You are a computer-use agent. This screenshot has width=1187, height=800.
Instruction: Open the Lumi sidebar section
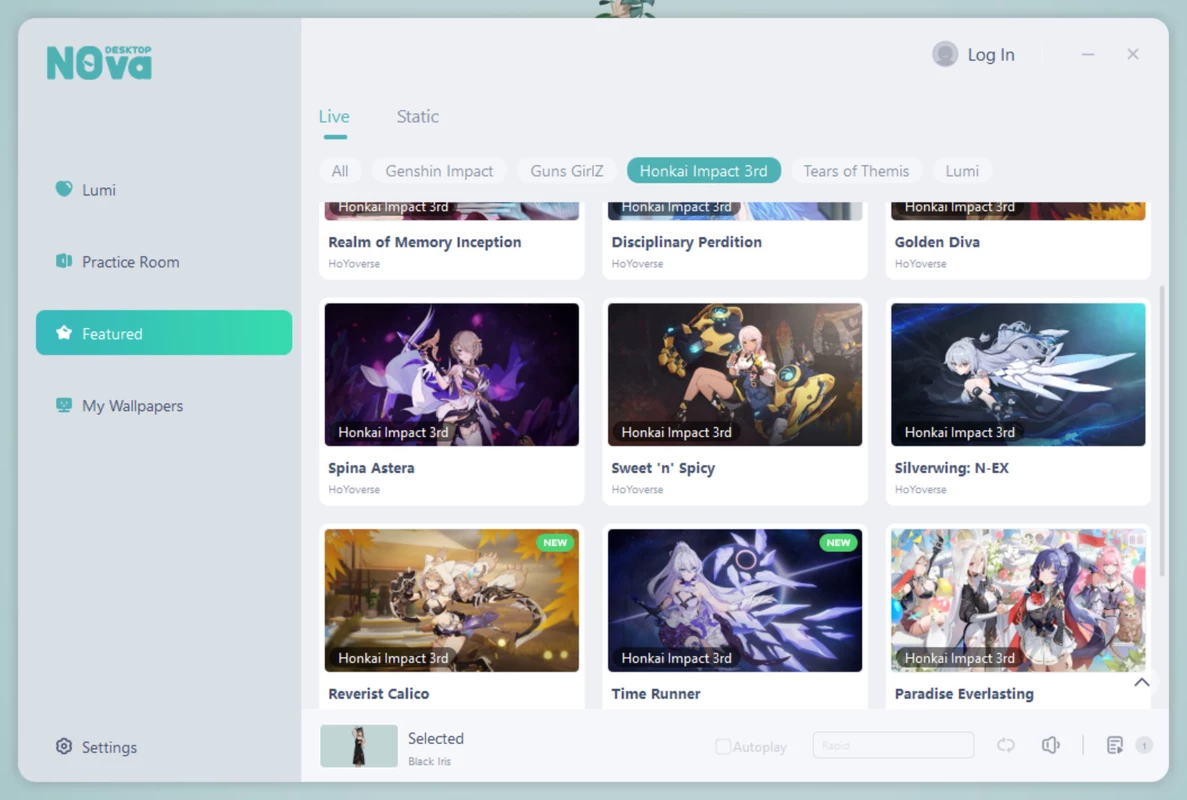164,189
